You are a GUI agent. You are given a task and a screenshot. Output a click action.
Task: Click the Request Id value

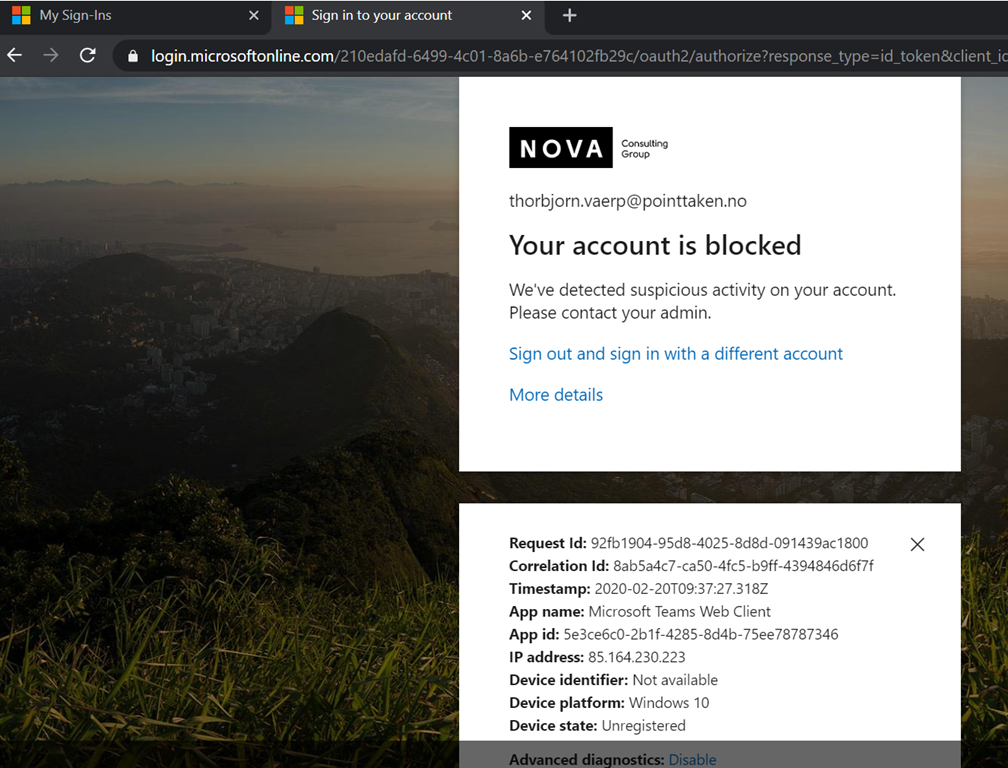[x=730, y=543]
